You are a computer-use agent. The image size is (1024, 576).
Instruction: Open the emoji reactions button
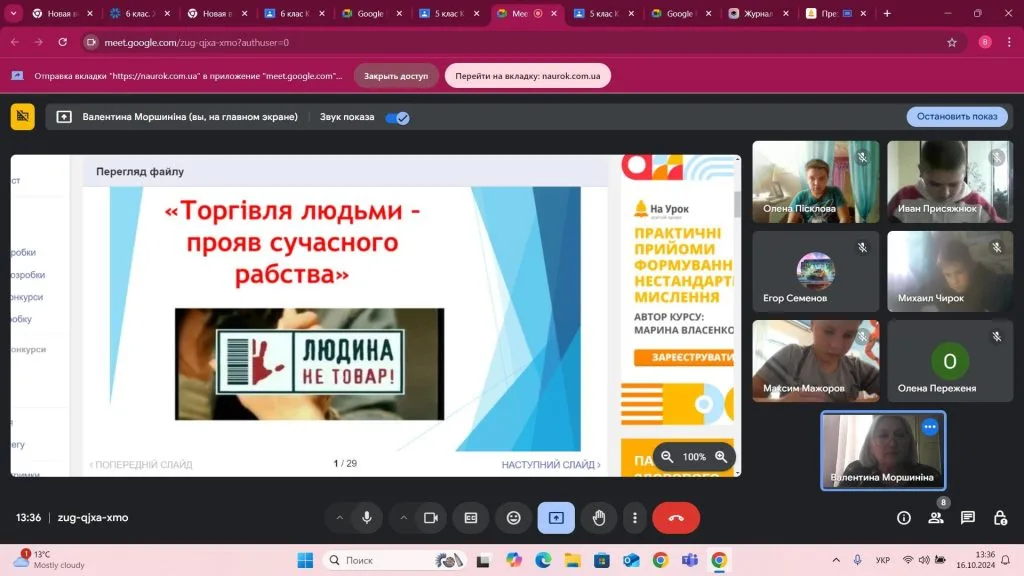[x=514, y=518]
